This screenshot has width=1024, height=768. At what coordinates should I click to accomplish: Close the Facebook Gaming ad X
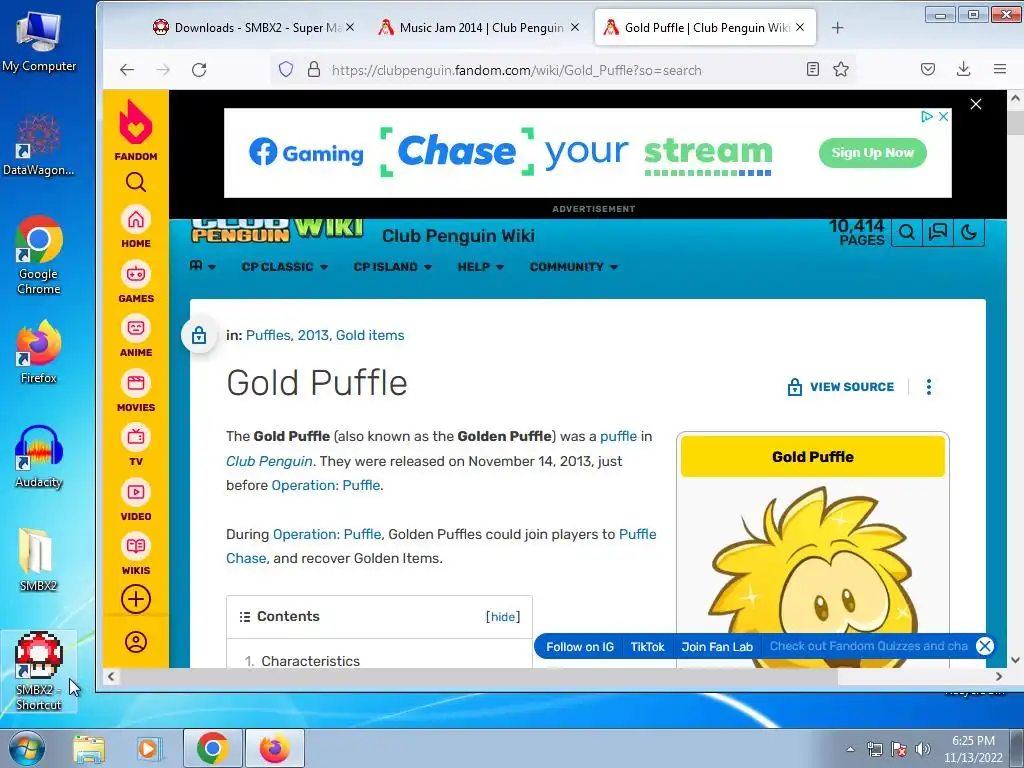944,117
